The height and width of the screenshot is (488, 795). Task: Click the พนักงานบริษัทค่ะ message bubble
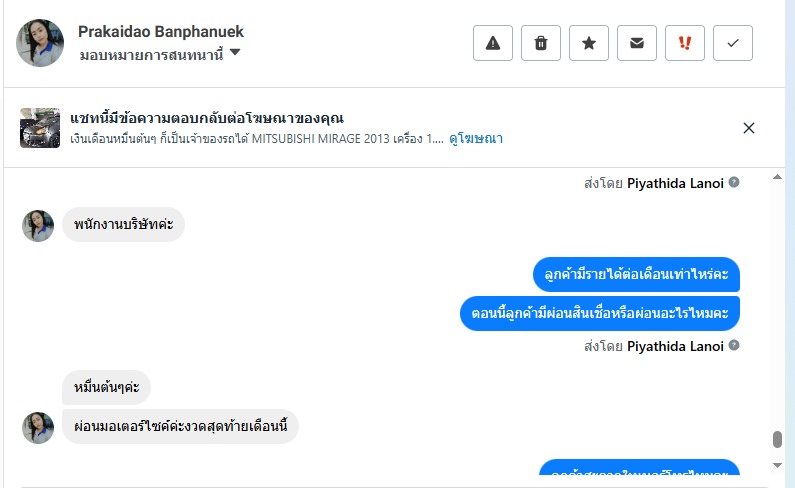pos(123,224)
